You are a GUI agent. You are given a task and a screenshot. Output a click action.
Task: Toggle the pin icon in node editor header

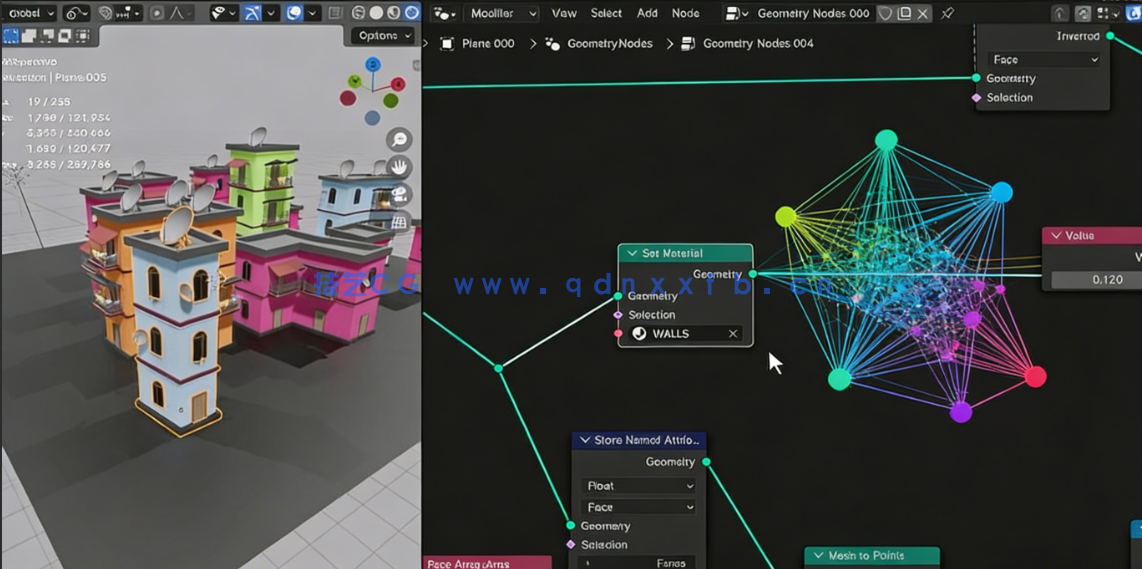click(x=946, y=13)
